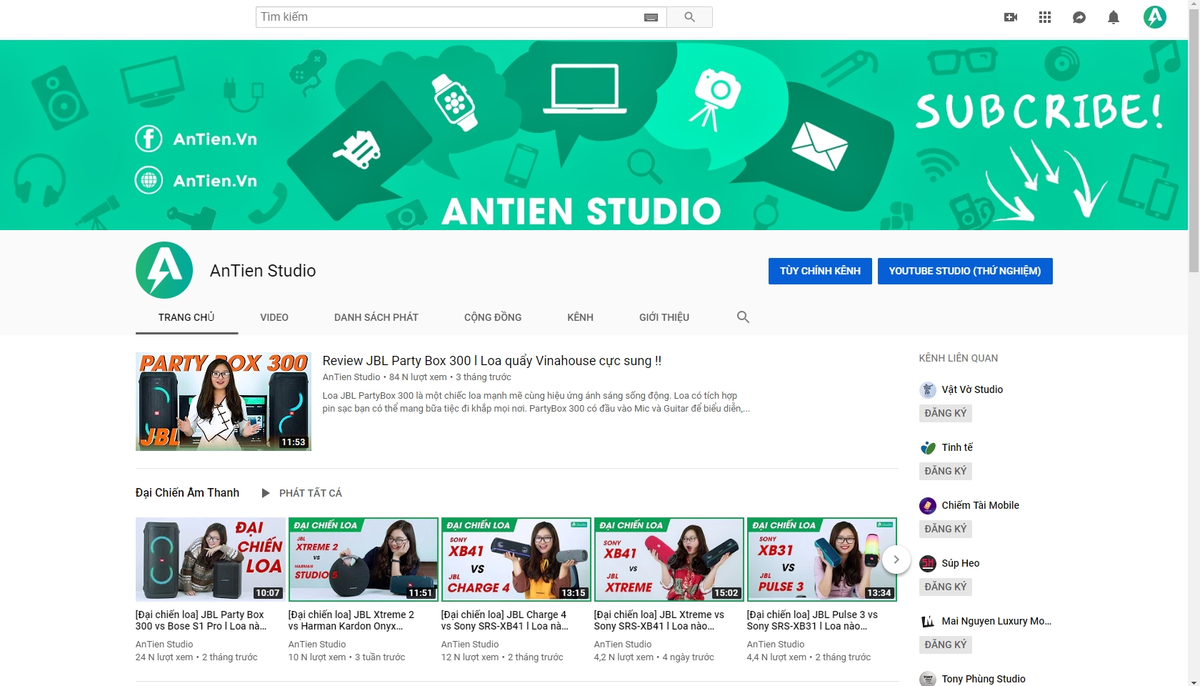Image resolution: width=1200 pixels, height=686 pixels.
Task: Open JBL Charge 4 vs Sony XB41 thumbnail
Action: click(x=516, y=559)
